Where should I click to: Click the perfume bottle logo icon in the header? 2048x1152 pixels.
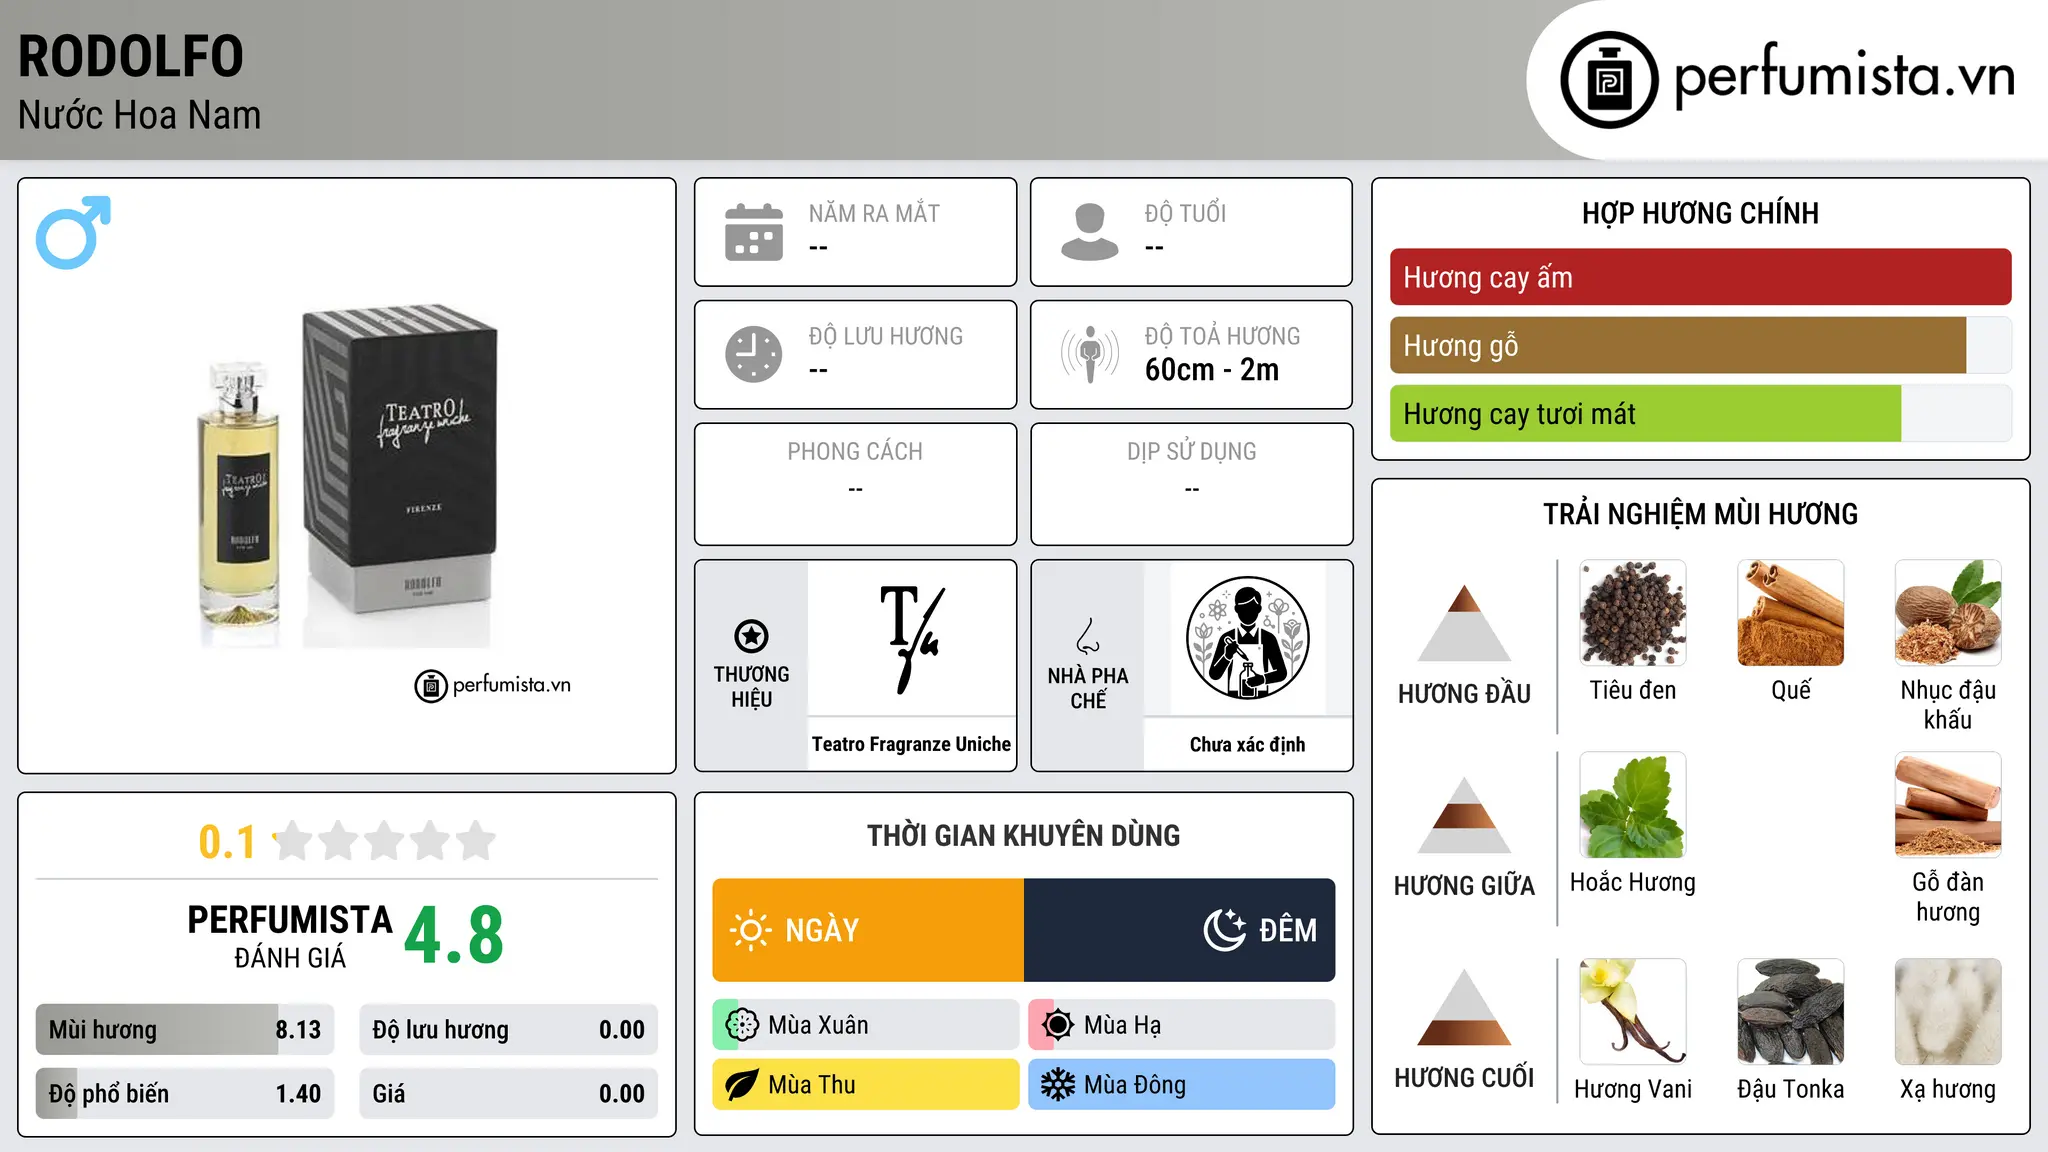[x=1609, y=80]
